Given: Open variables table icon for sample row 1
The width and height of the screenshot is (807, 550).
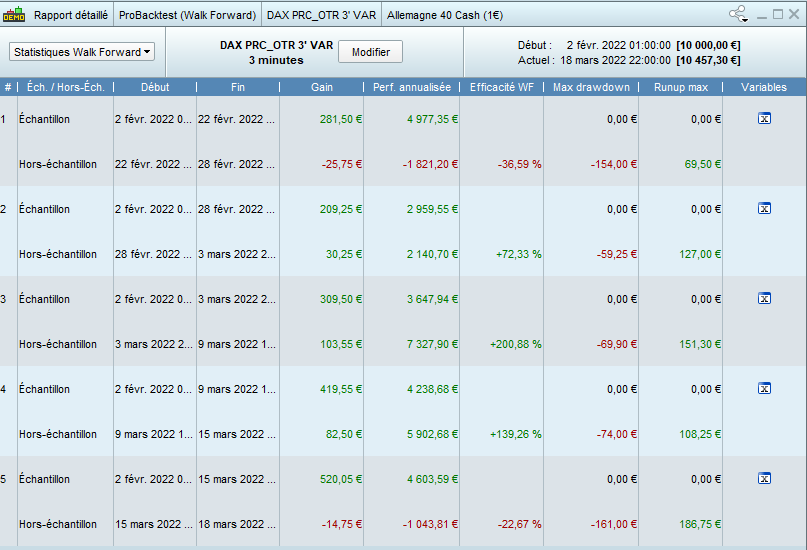Looking at the screenshot, I should tap(764, 119).
